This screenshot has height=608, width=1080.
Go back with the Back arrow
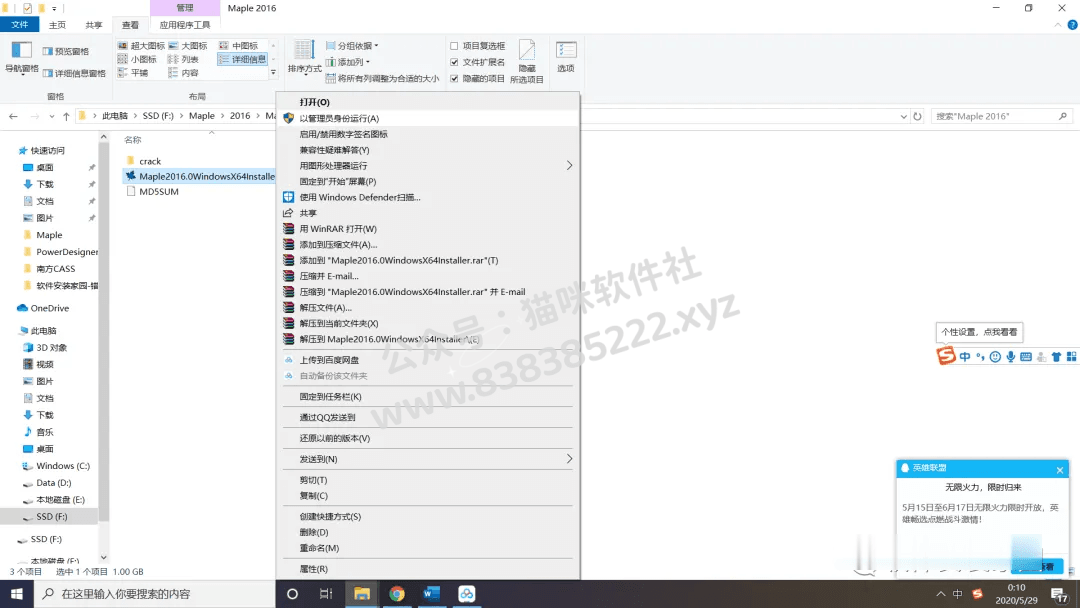pos(13,116)
